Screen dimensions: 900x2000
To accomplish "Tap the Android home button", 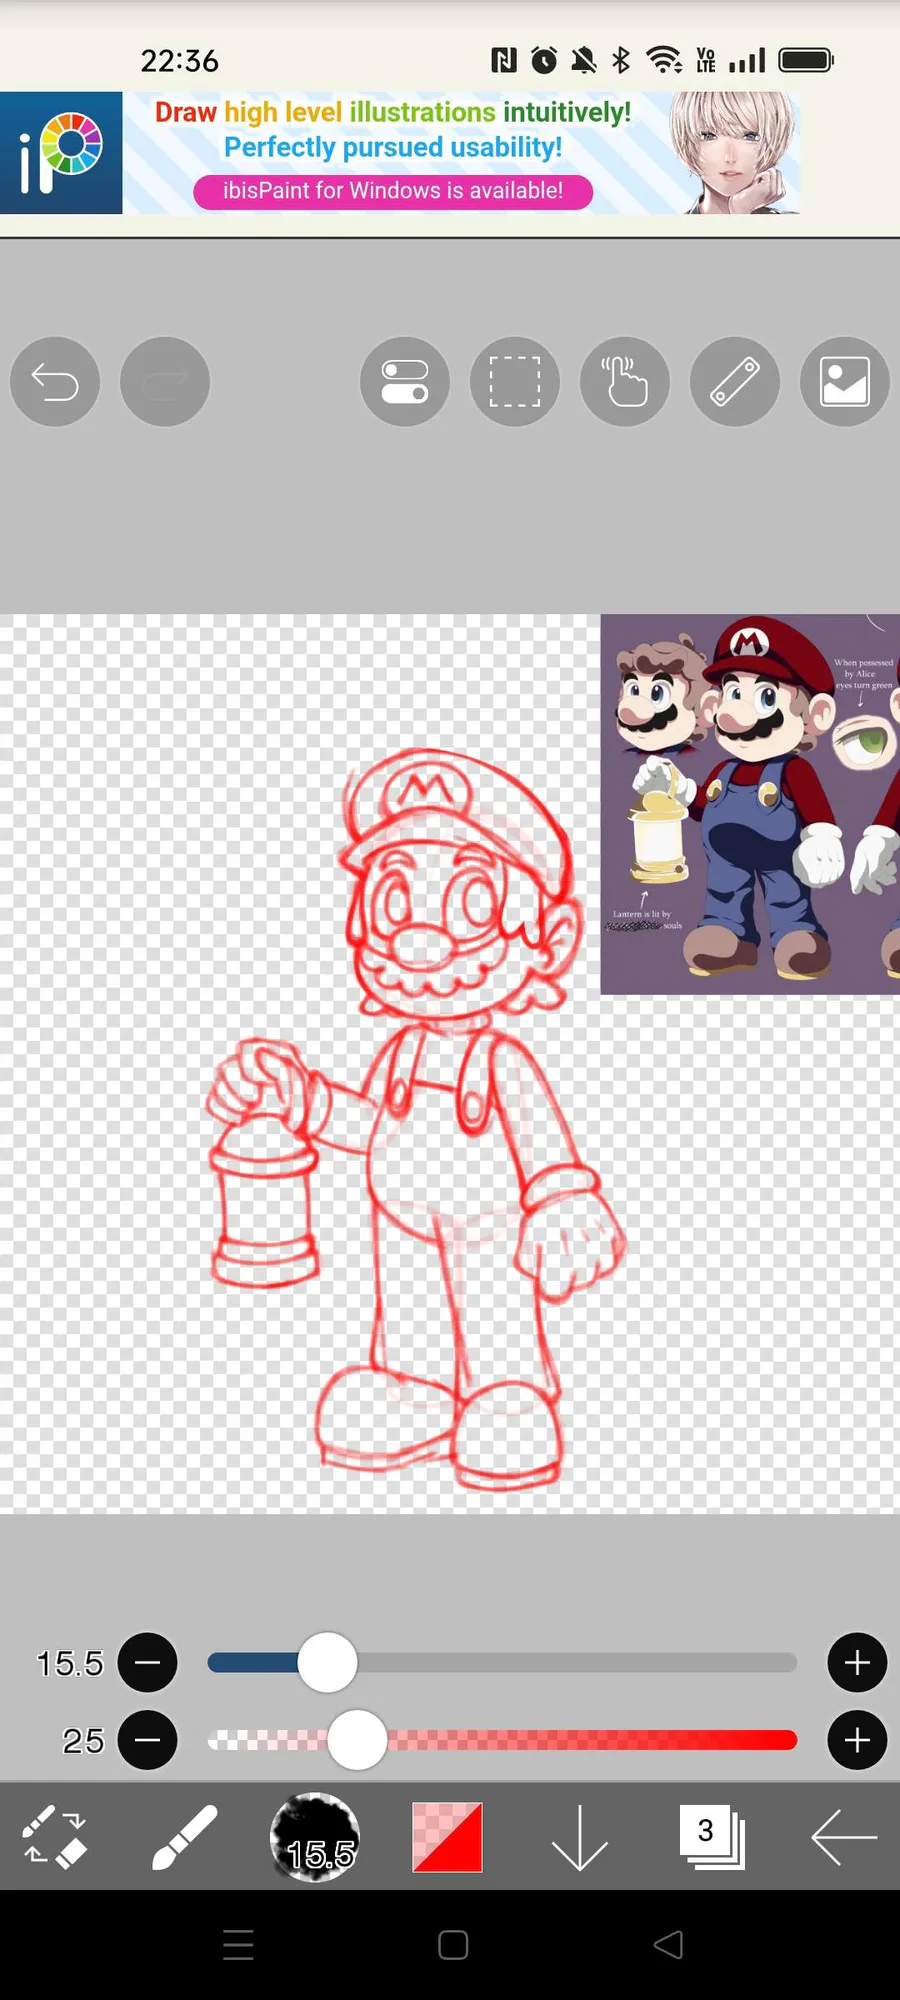I will pos(453,1945).
